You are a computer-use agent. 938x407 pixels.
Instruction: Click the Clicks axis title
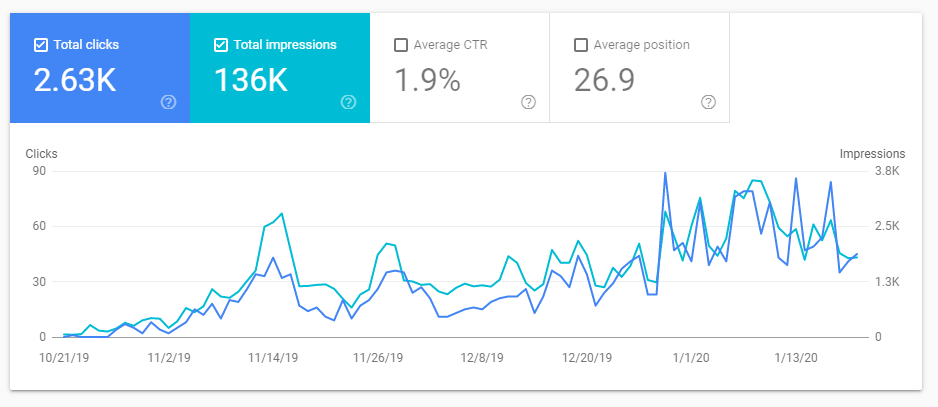[41, 154]
